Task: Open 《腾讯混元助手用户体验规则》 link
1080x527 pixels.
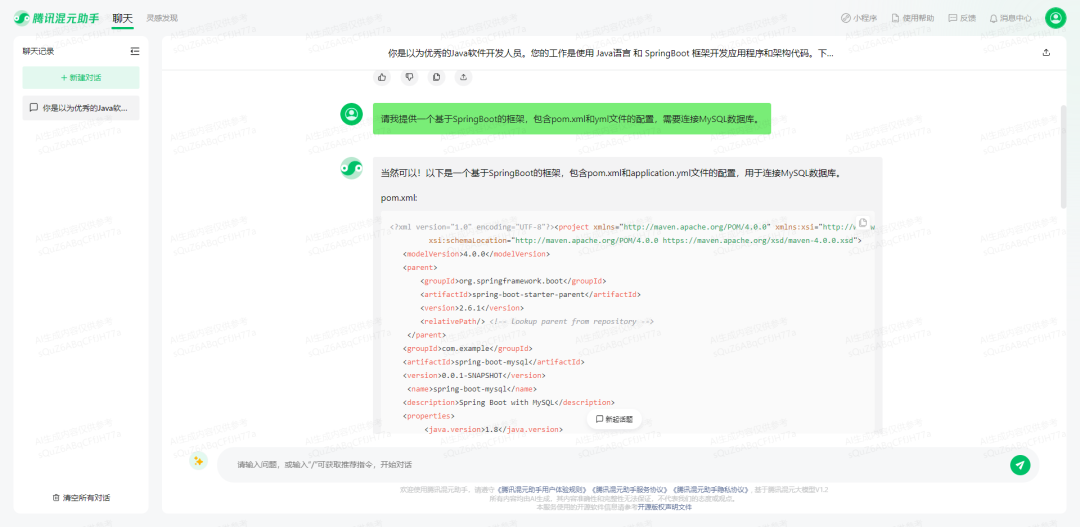Action: 541,490
